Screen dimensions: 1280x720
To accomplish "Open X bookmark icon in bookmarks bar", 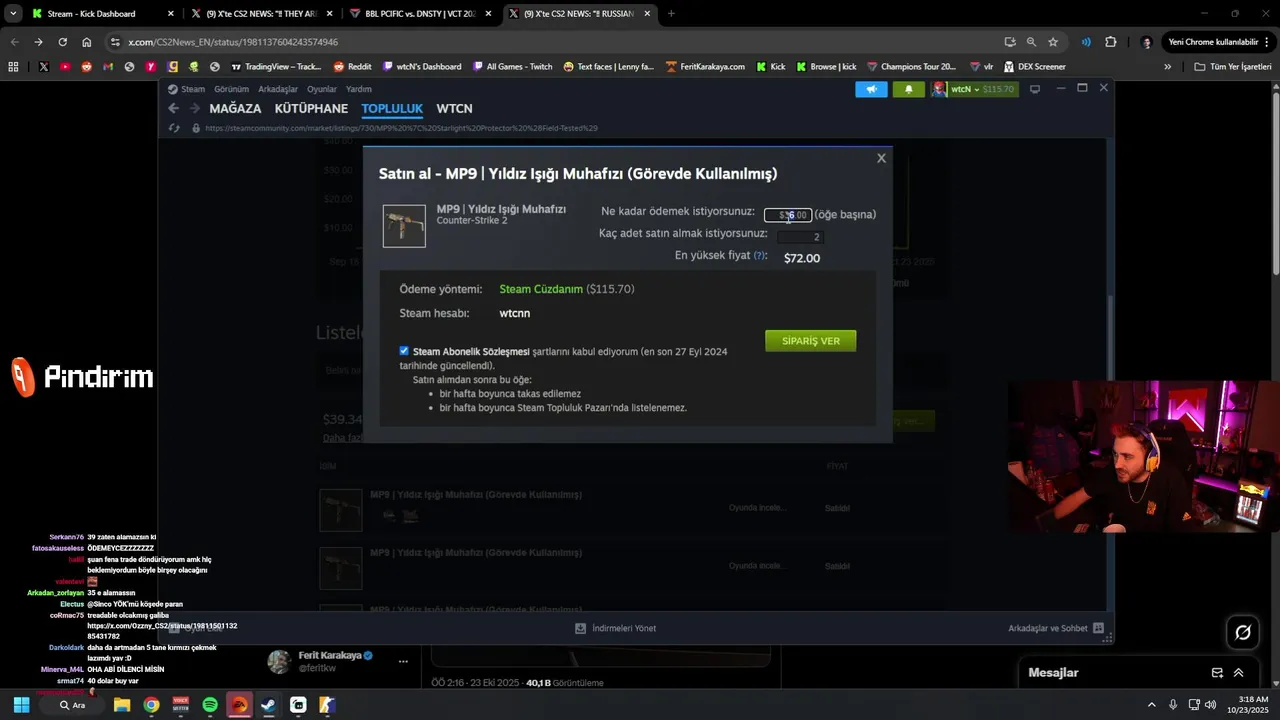I will coord(44,66).
